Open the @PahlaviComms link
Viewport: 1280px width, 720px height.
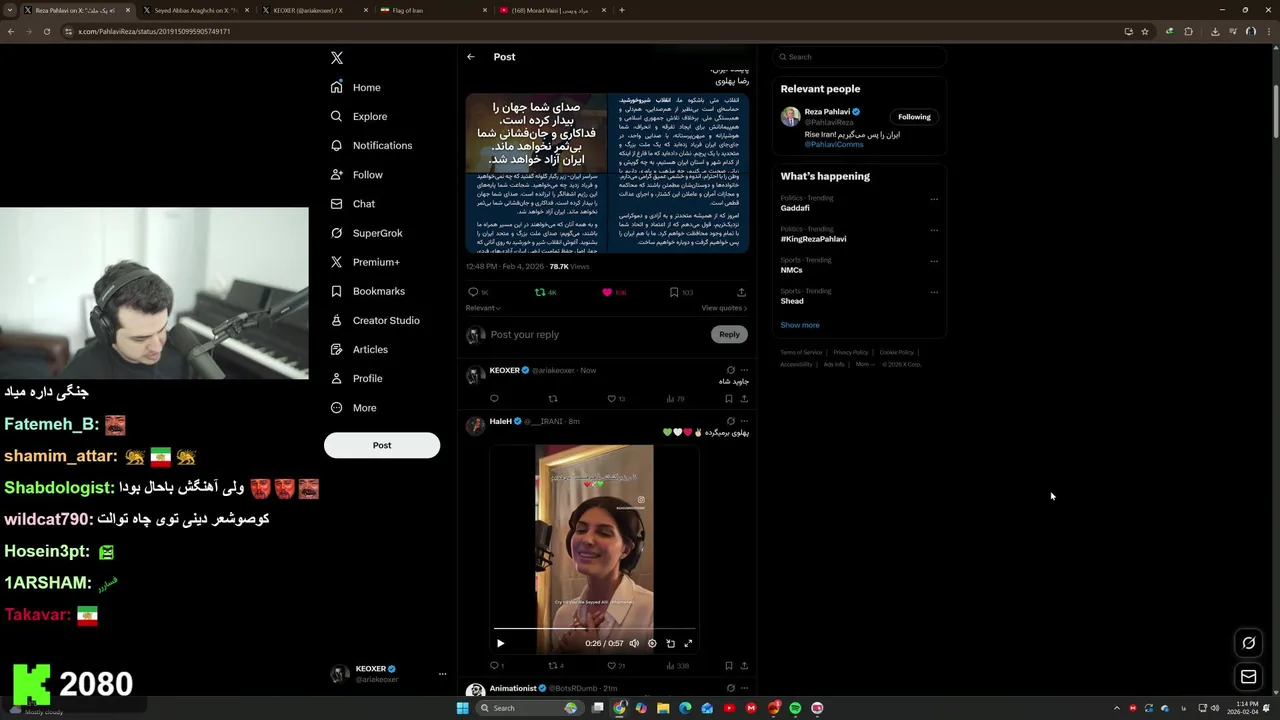(x=834, y=144)
